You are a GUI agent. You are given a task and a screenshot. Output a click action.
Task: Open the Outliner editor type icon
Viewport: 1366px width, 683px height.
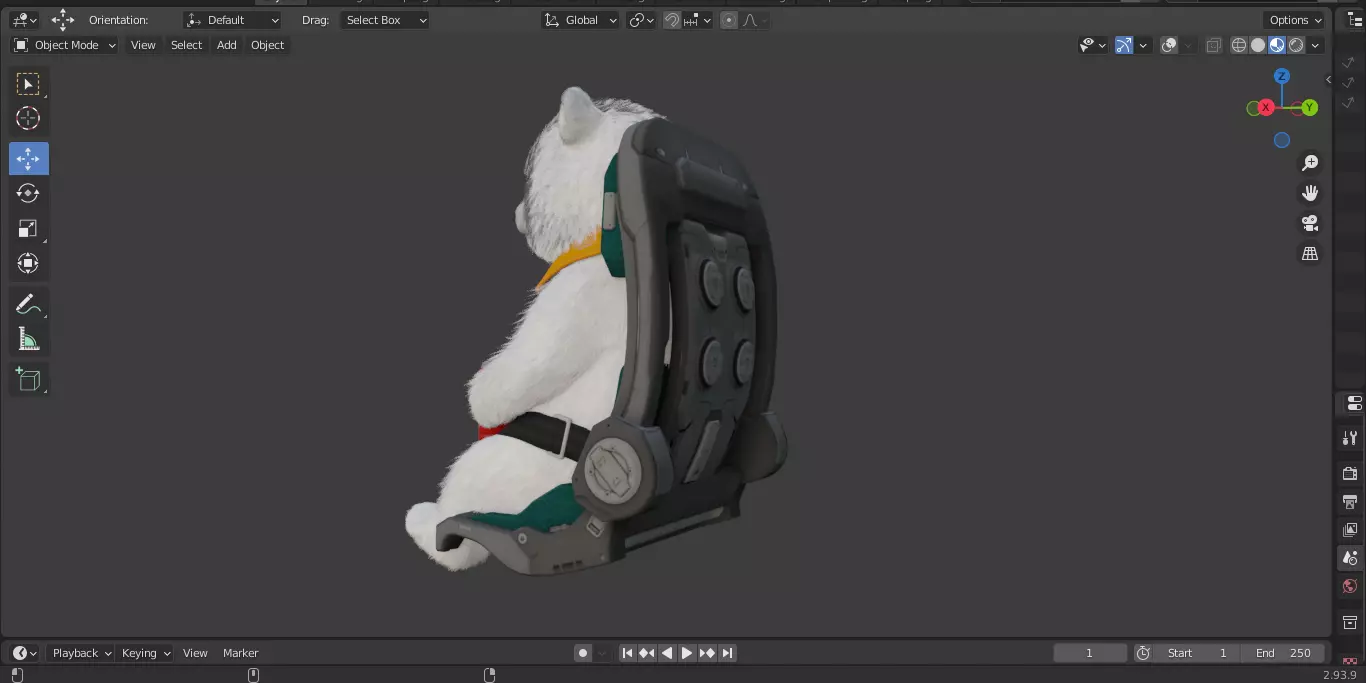(x=1356, y=20)
